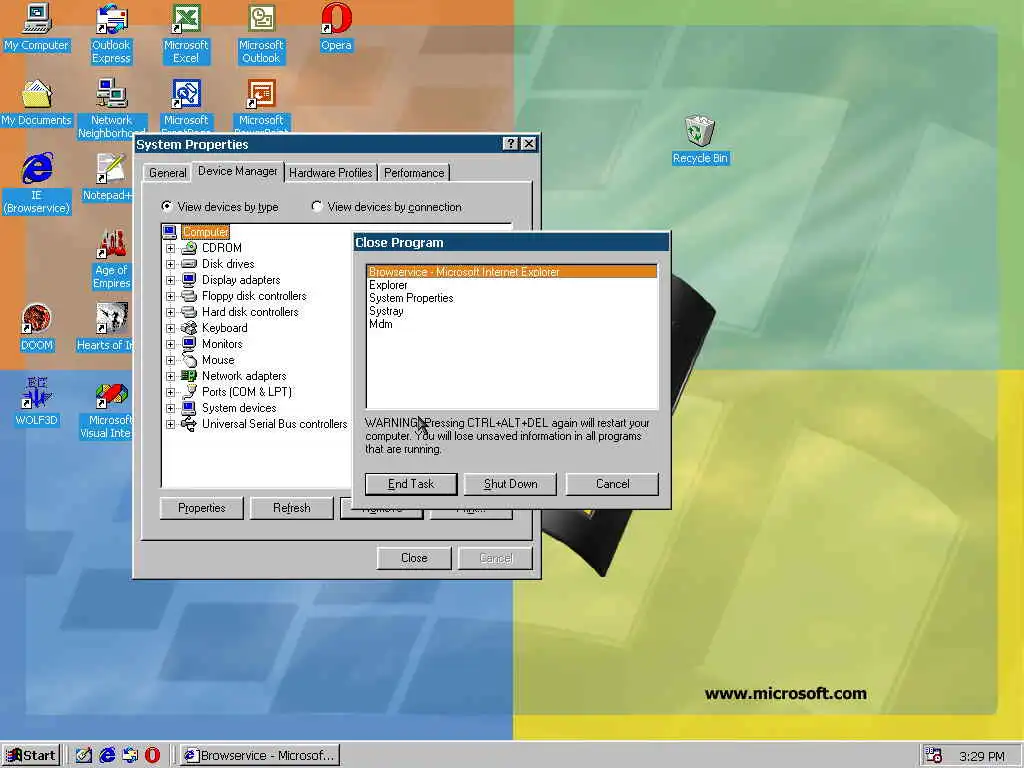Click Cancel in Close Program dialog

click(612, 484)
